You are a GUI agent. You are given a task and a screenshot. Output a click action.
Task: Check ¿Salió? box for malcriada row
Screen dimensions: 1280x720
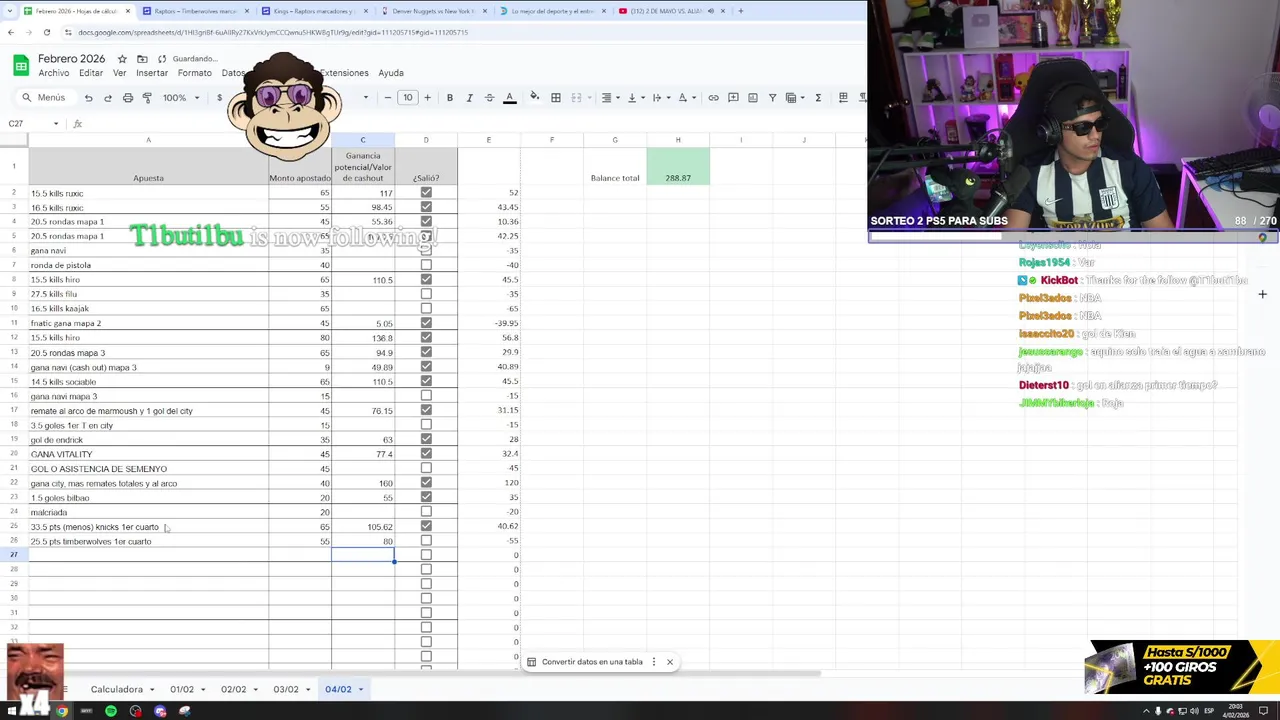(426, 512)
